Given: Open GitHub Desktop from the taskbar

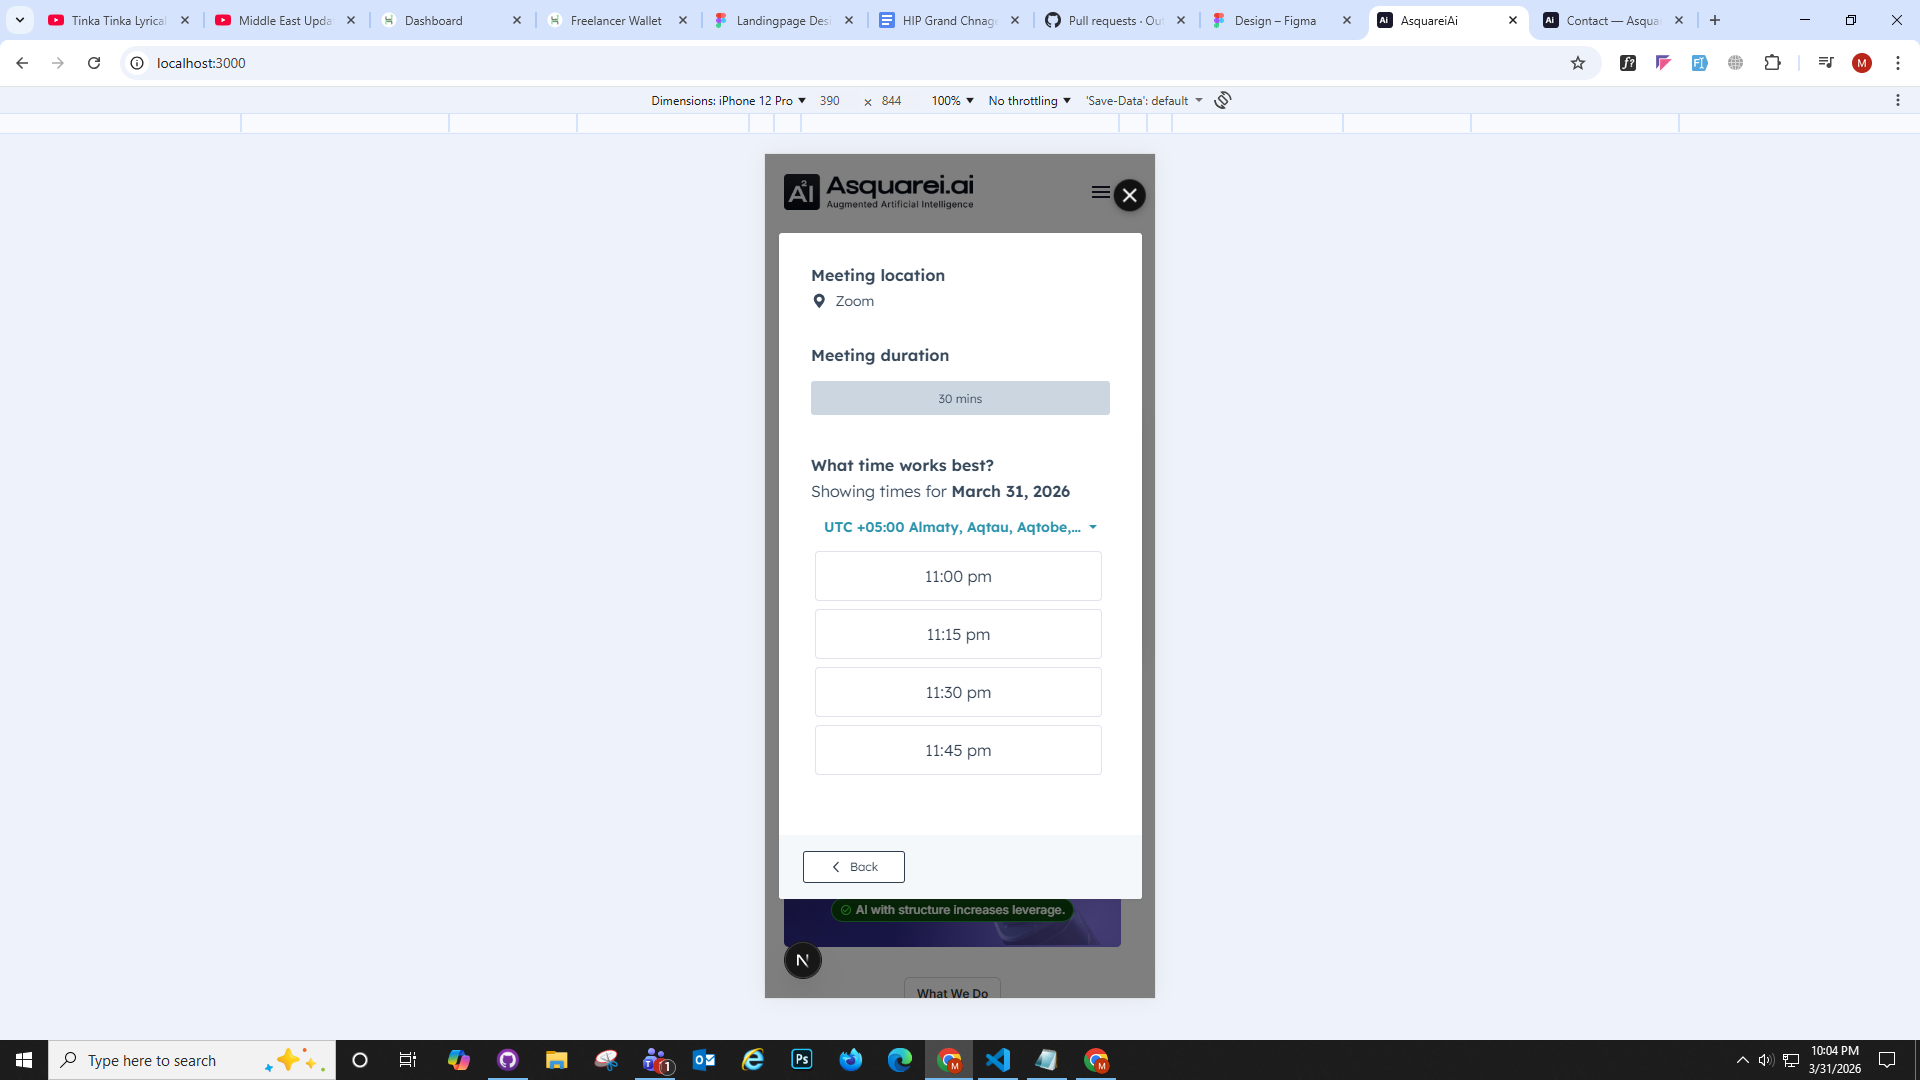Looking at the screenshot, I should pyautogui.click(x=508, y=1060).
